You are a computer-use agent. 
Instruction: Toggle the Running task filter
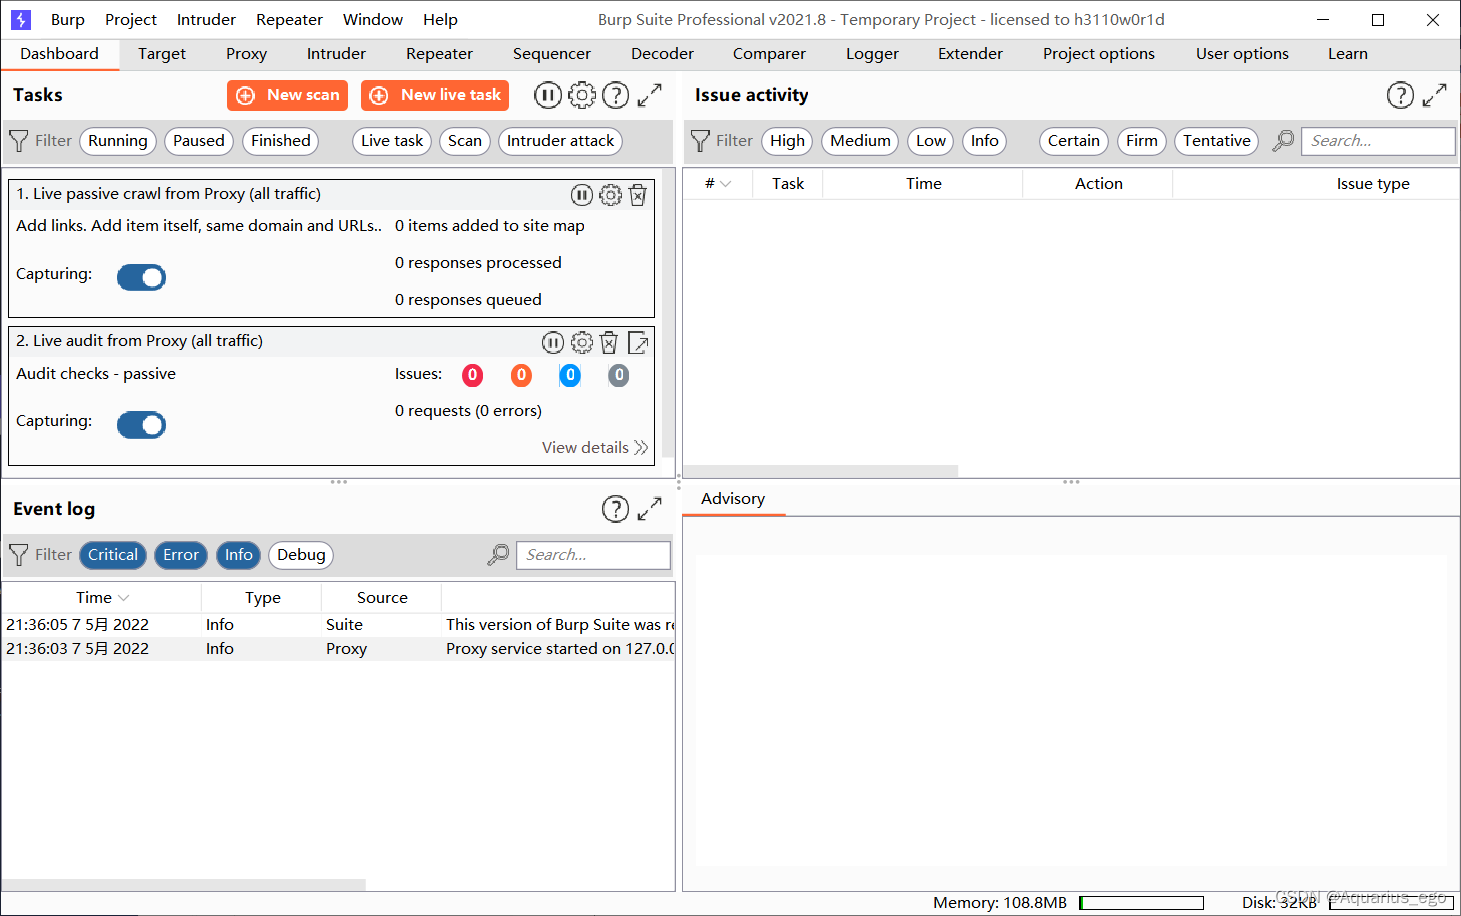[118, 141]
